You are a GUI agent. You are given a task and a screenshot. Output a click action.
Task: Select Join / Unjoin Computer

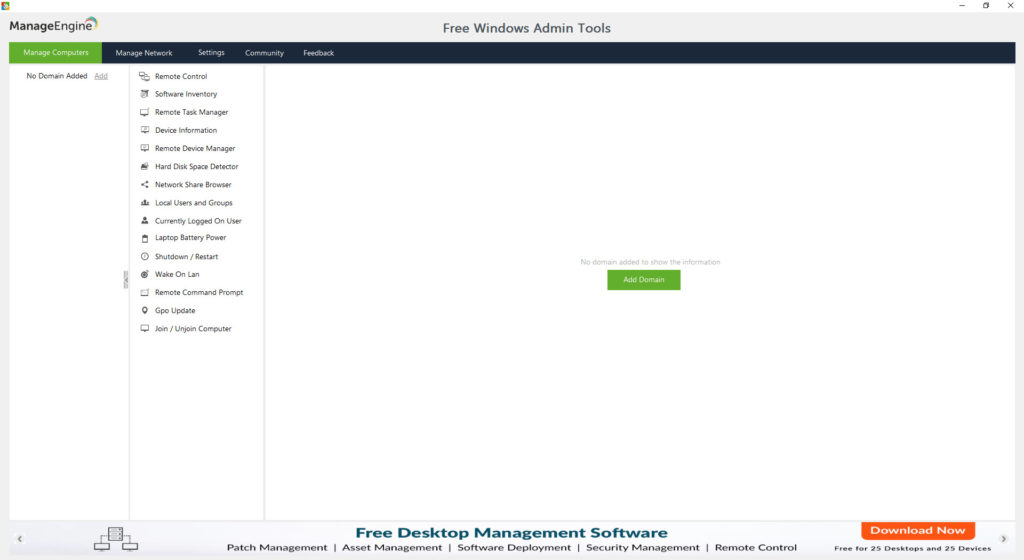[193, 328]
